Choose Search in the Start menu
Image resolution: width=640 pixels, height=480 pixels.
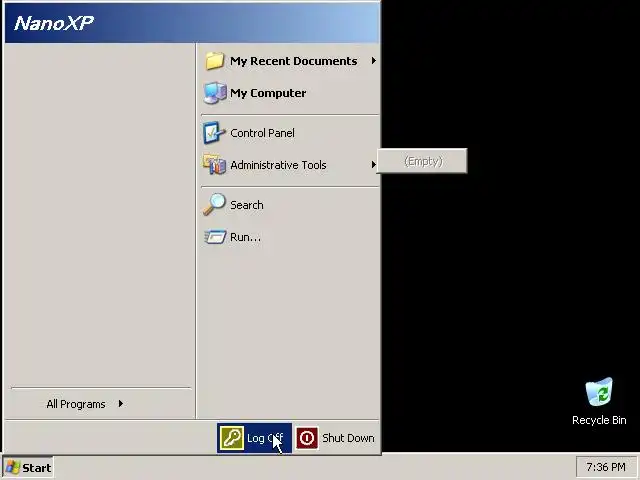click(290, 204)
